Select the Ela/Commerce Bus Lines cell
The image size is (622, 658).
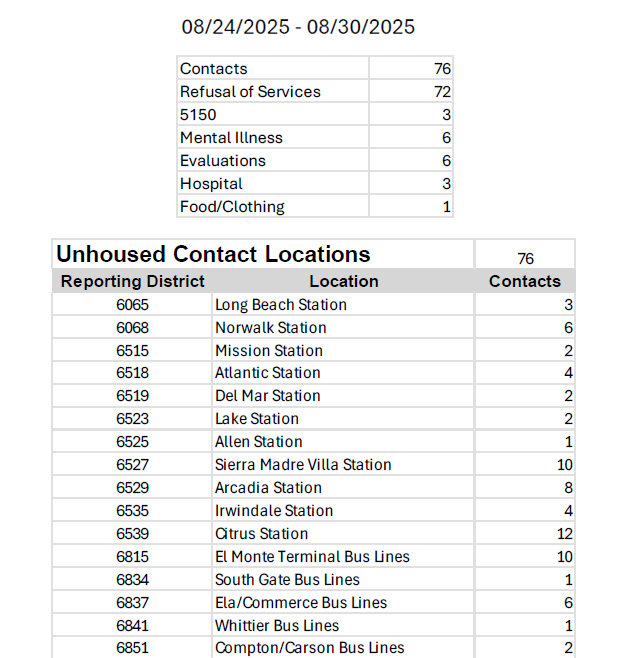pos(301,603)
